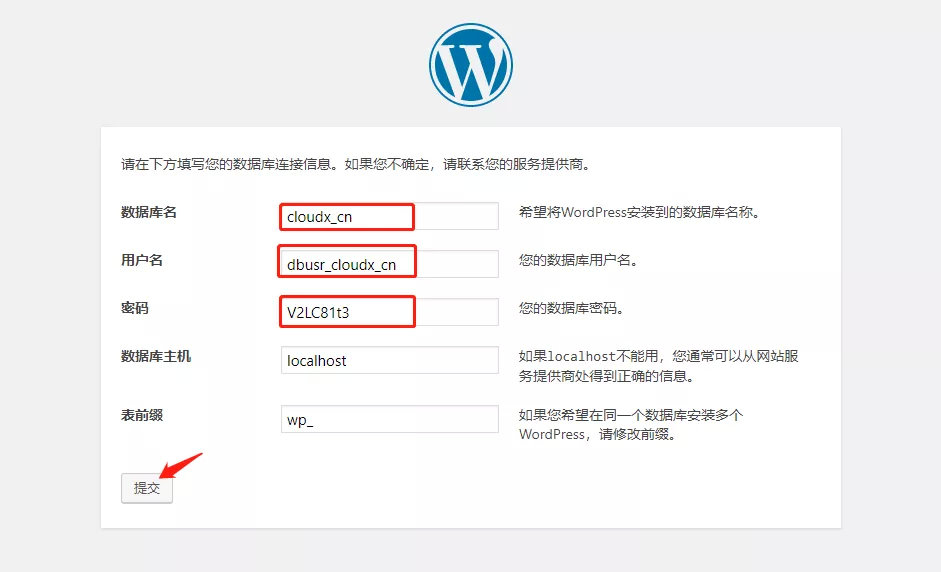
Task: Click description 您的数据库用户名
Action: point(578,260)
